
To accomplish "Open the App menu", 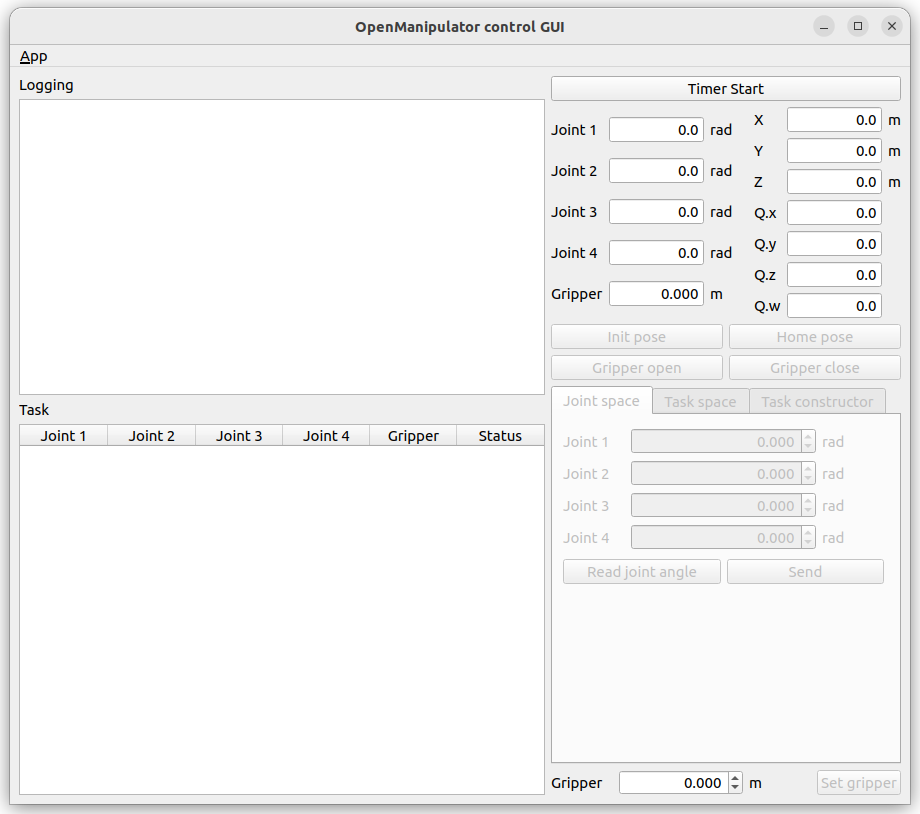I will coord(33,56).
